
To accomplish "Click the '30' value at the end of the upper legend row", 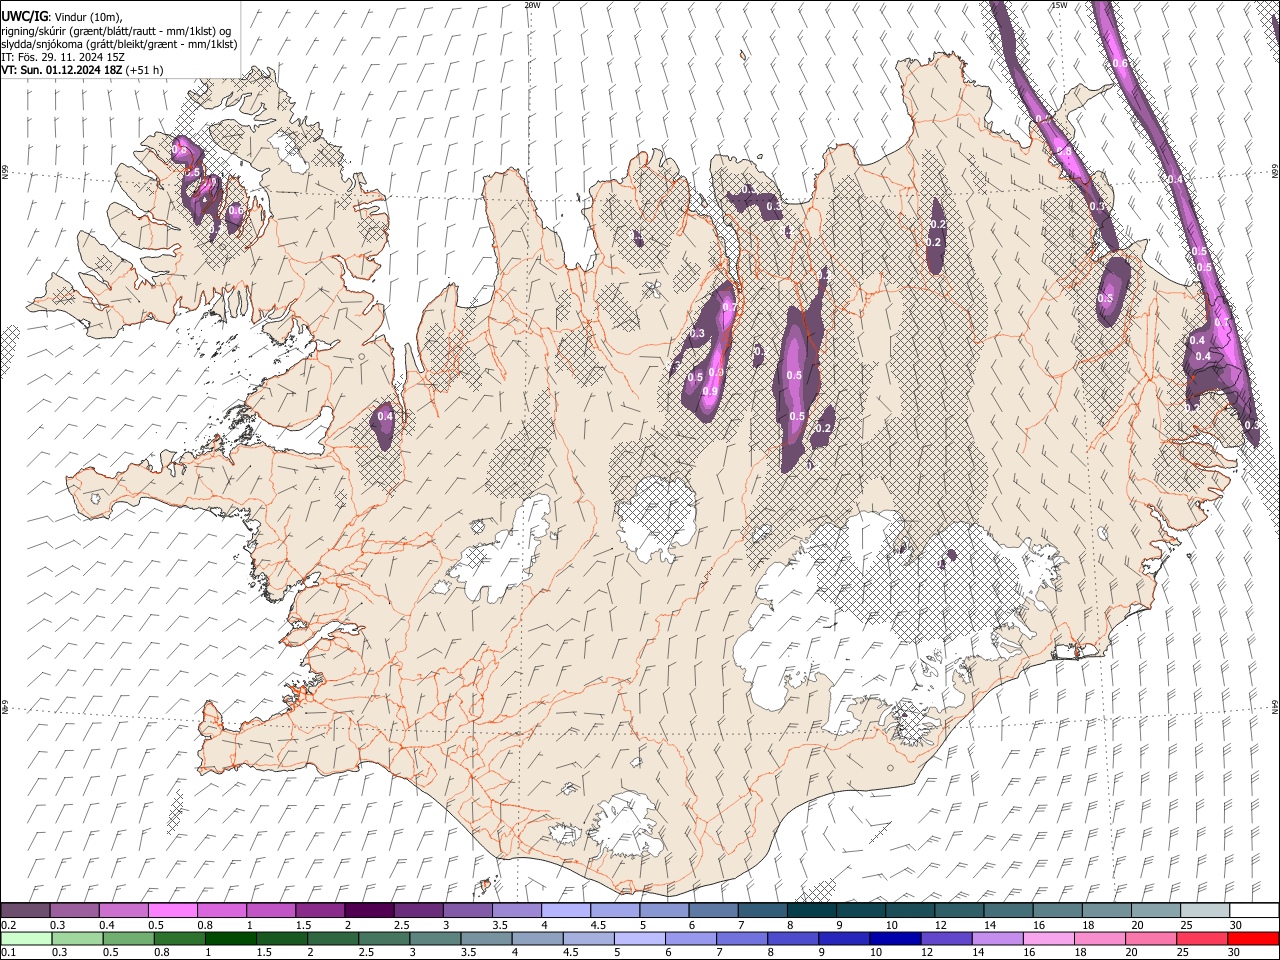I will coord(1235,924).
